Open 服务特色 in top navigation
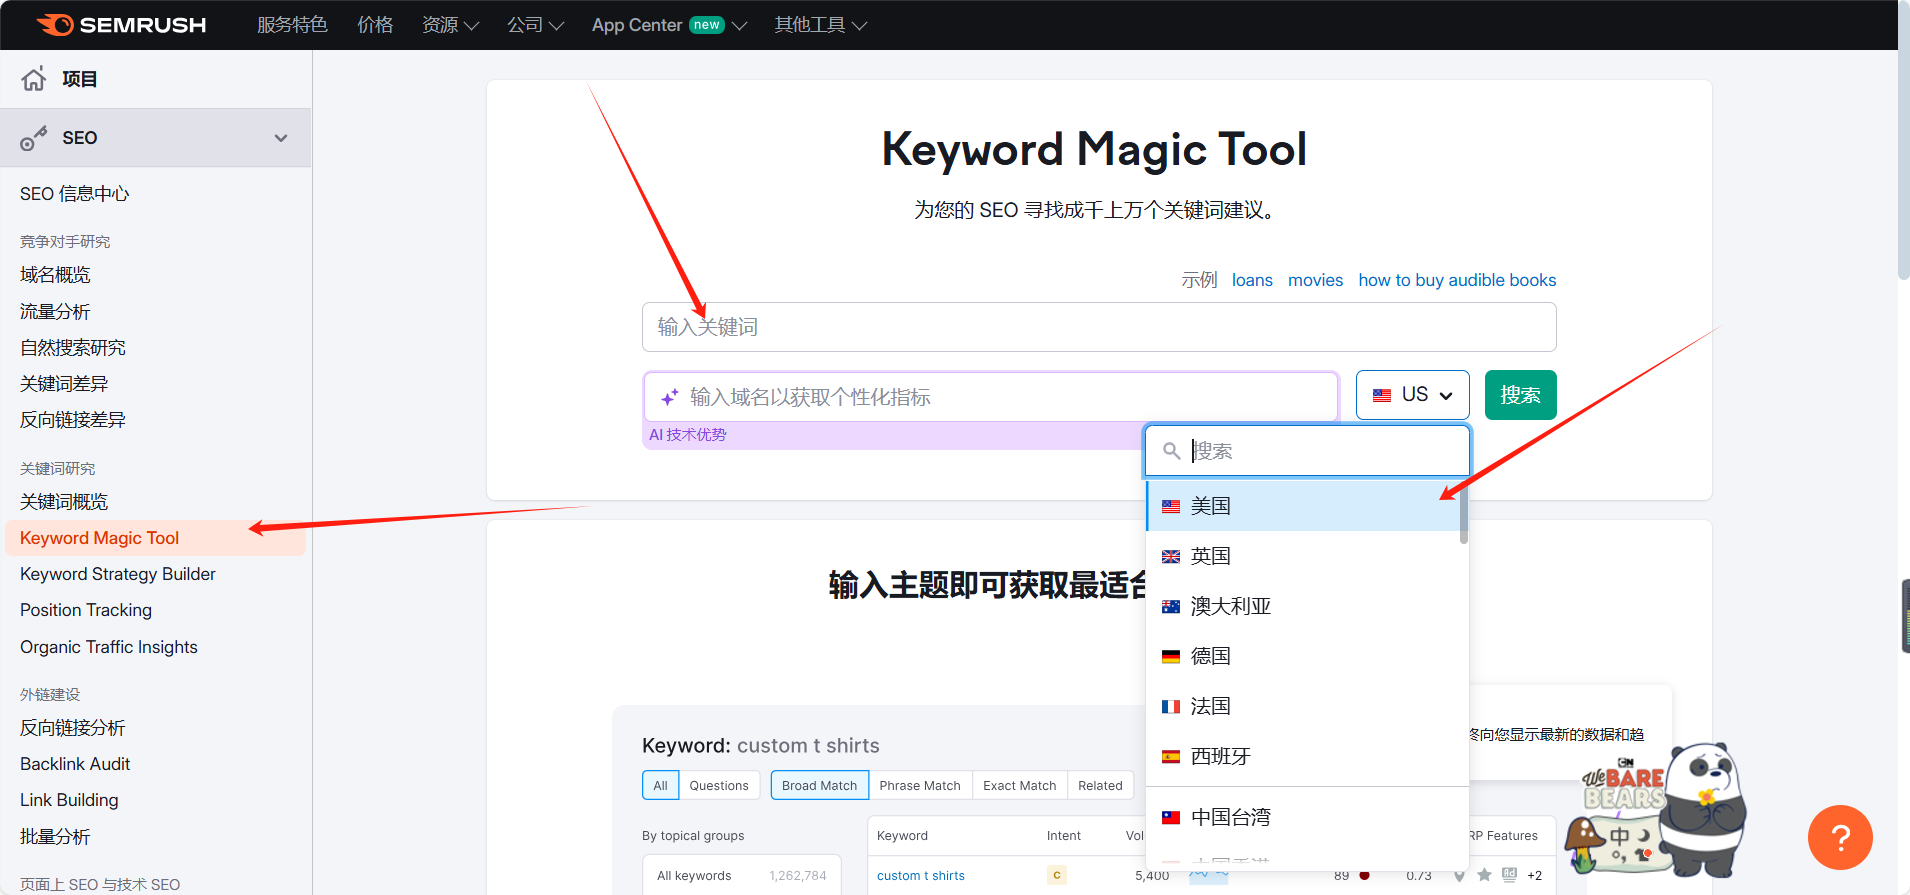Screen dimensions: 1910x895 292,25
